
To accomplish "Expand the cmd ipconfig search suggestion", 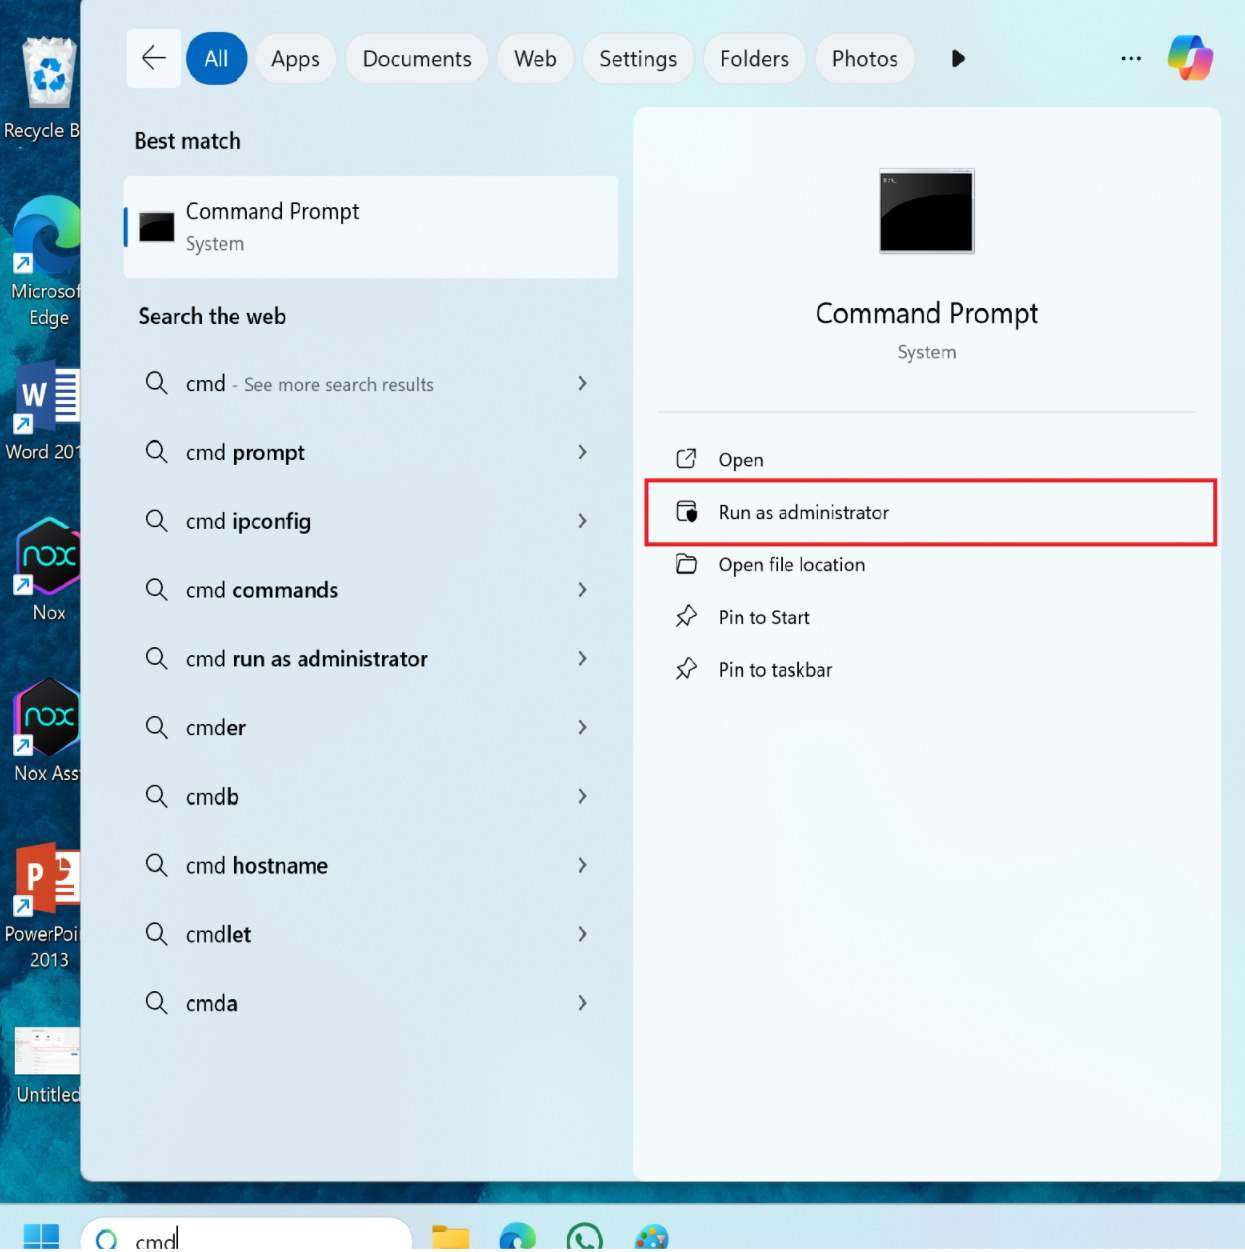I will click(x=583, y=521).
